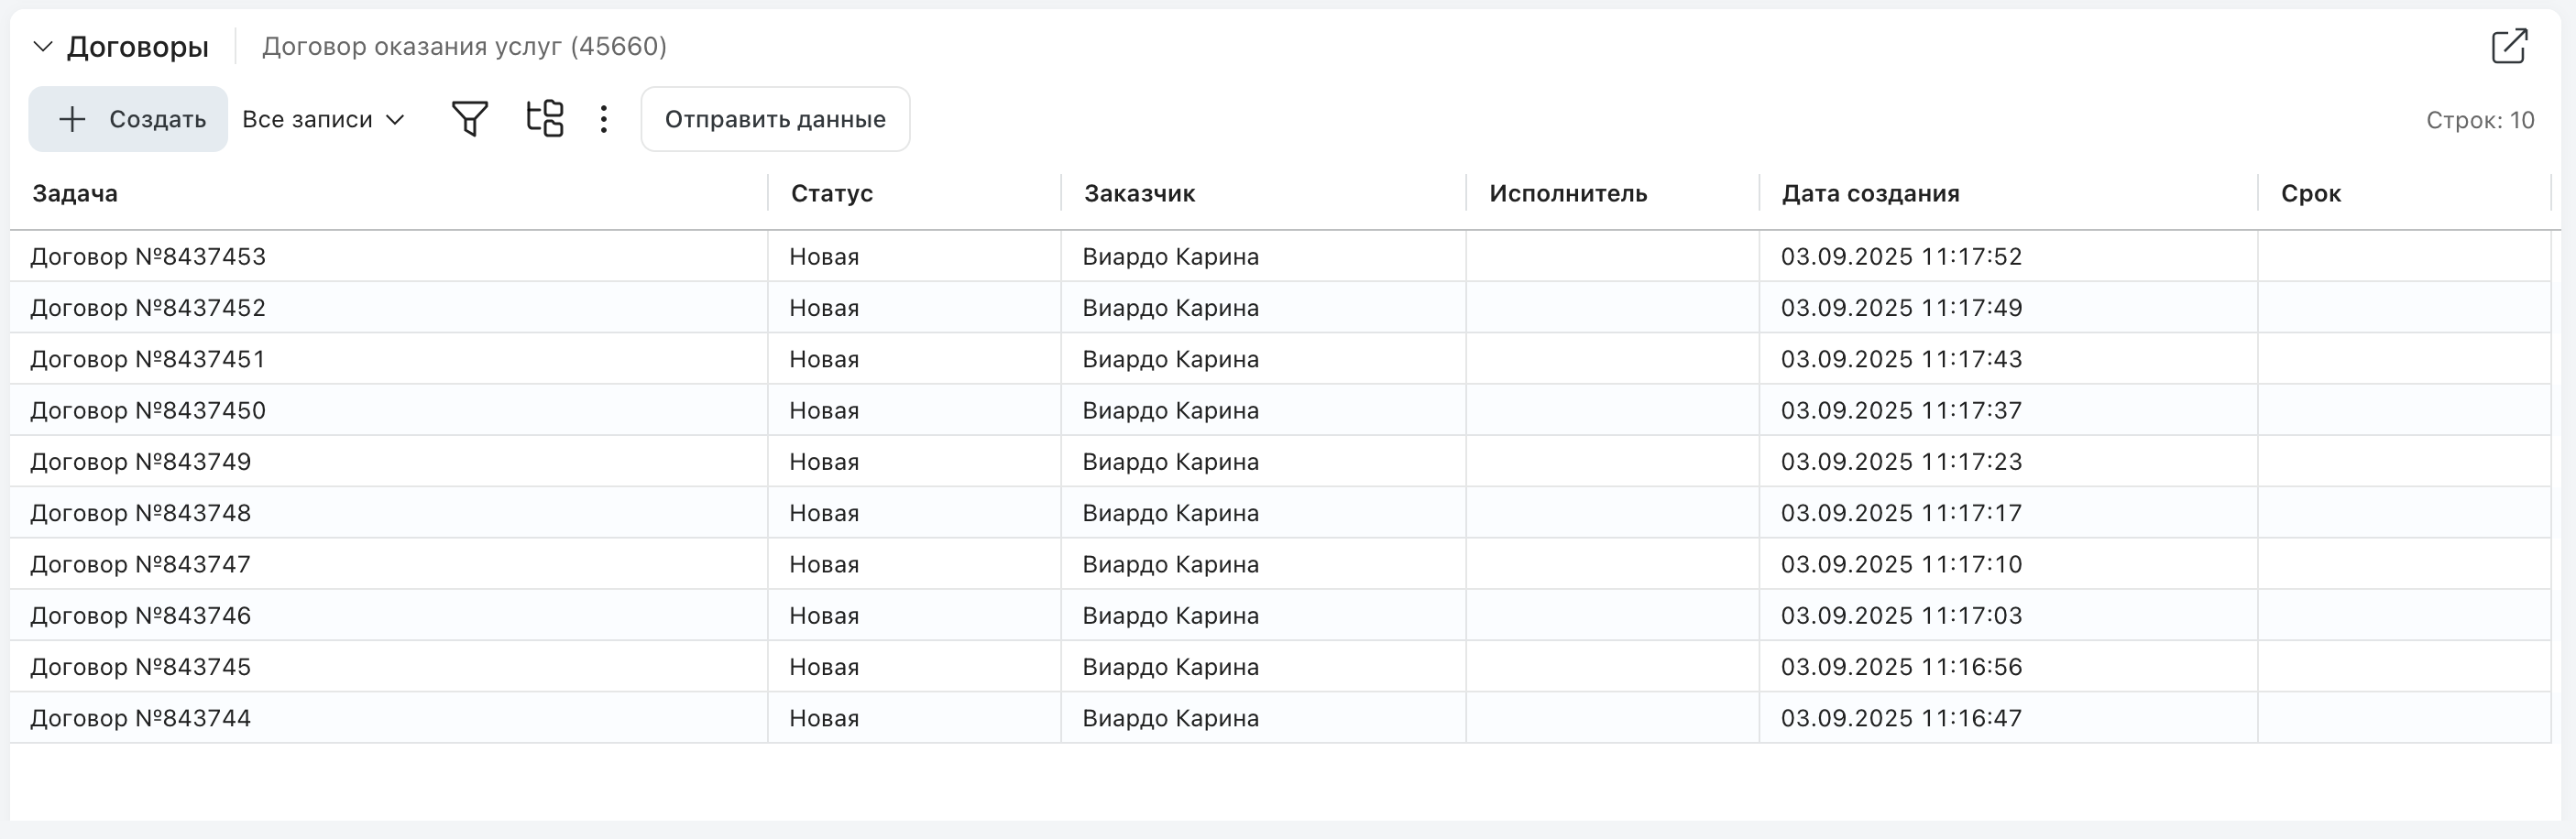Open widget in new window icon
The image size is (2576, 839).
coord(2509,47)
